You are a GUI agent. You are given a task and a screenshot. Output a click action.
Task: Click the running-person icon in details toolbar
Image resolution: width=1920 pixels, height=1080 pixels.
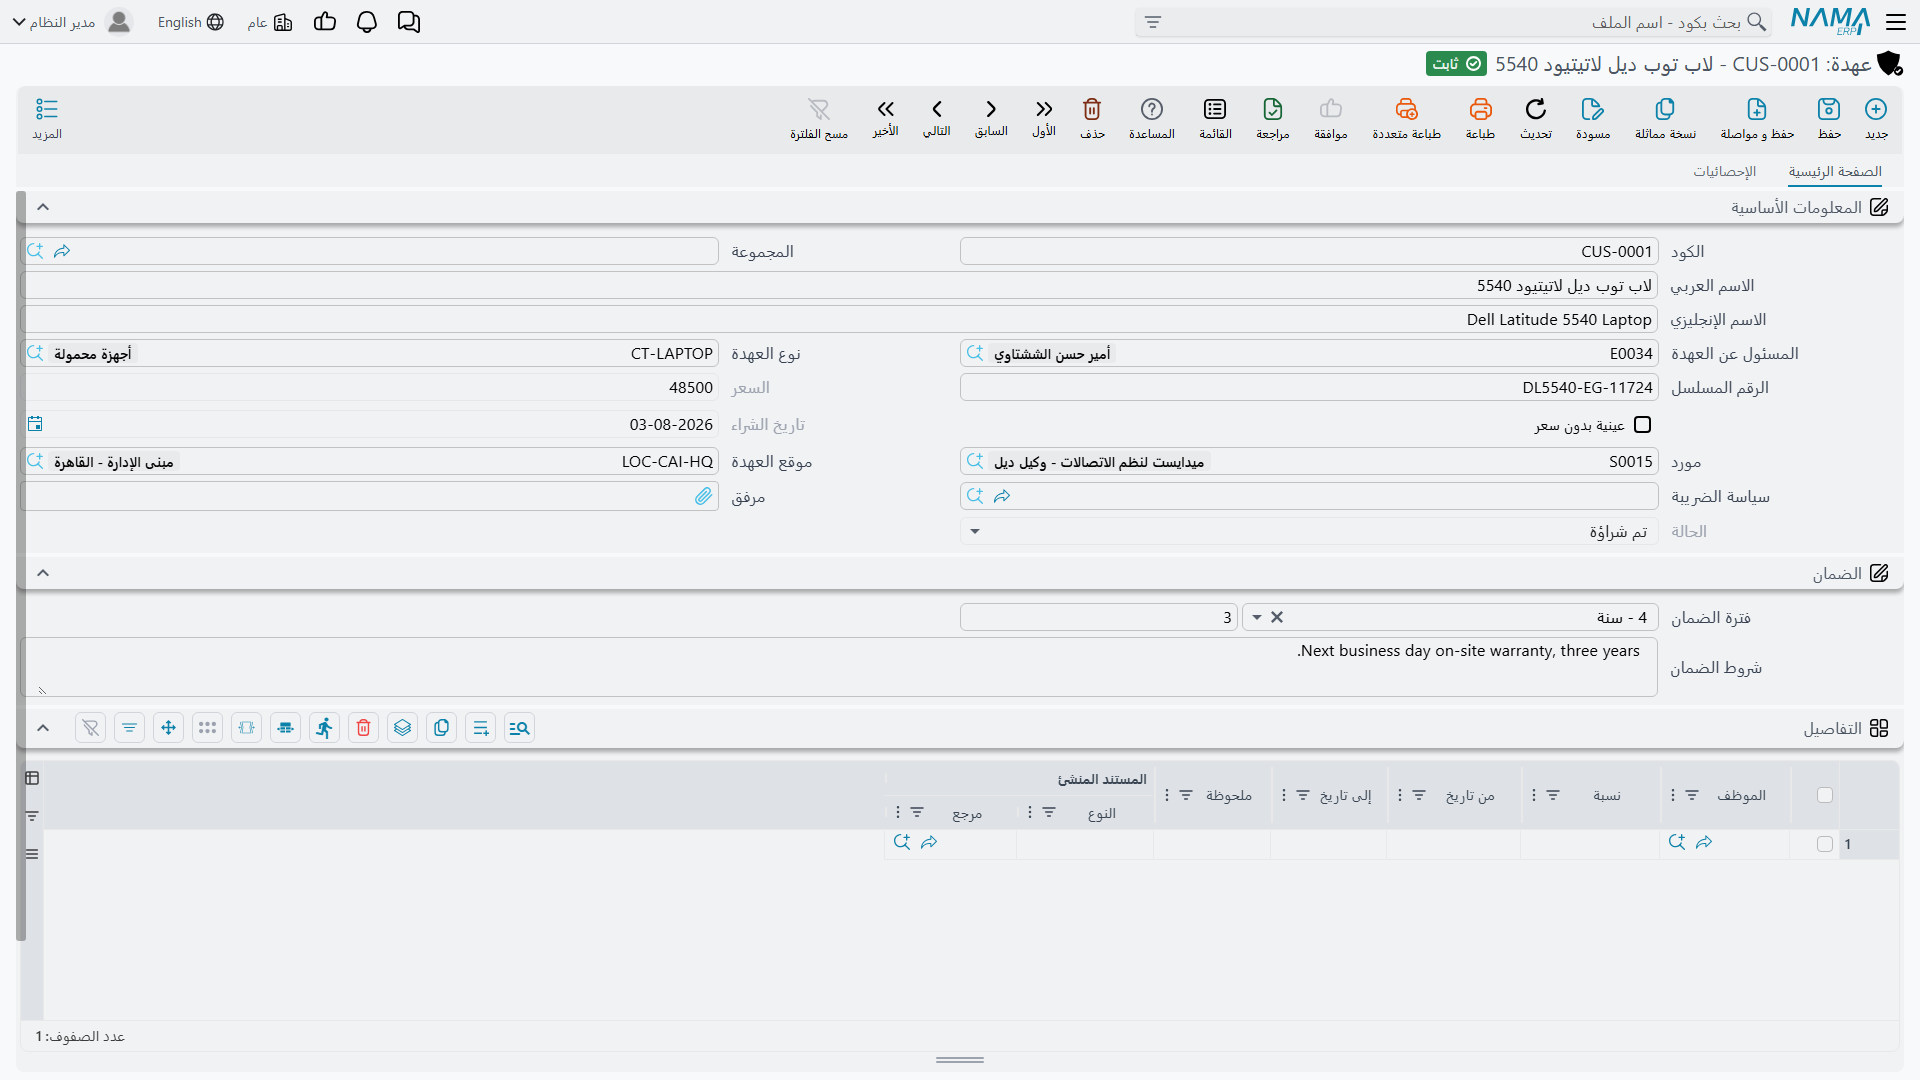tap(325, 728)
